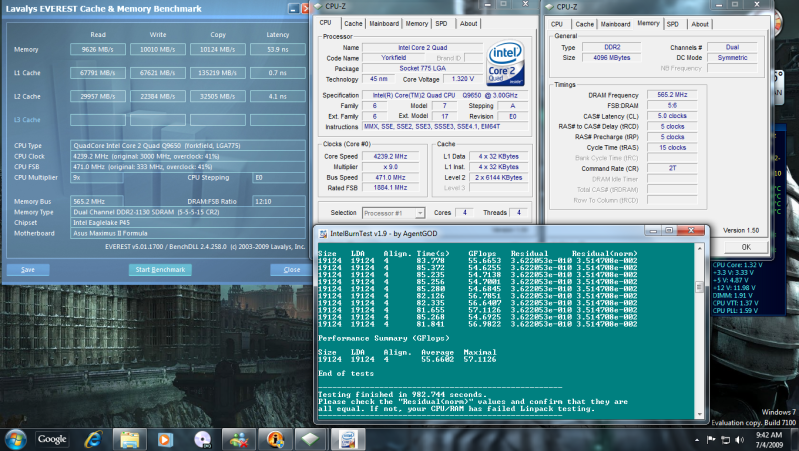The image size is (799, 451).
Task: Click the Motherboard field Asus Maximus II Formula
Action: pos(188,233)
